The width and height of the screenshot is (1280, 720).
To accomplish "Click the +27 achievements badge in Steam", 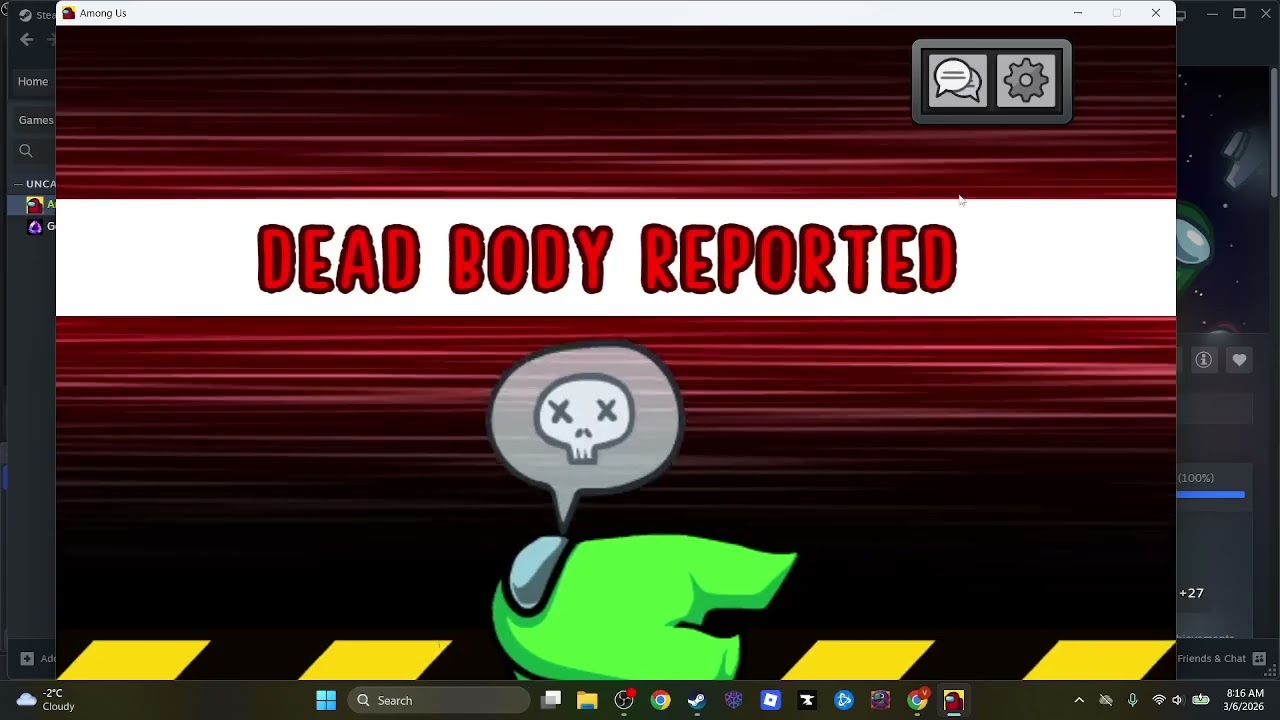I will pos(1191,593).
